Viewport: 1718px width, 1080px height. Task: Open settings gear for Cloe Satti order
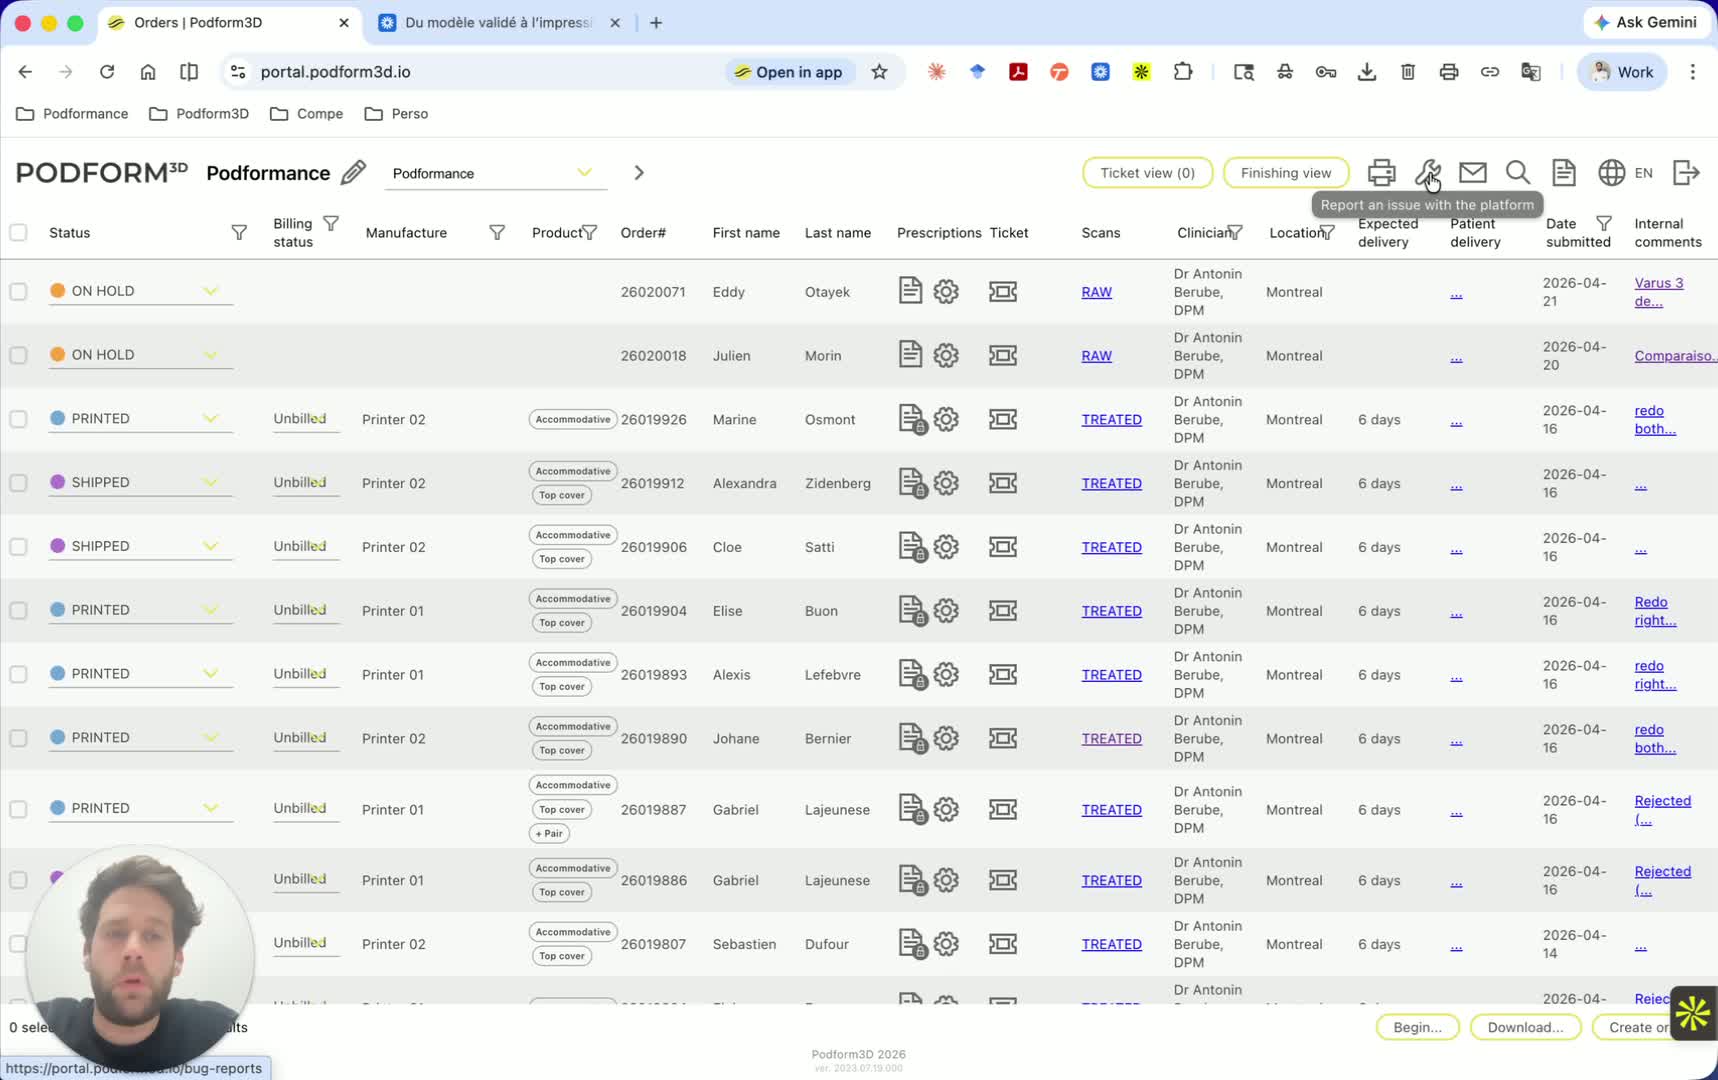(946, 547)
